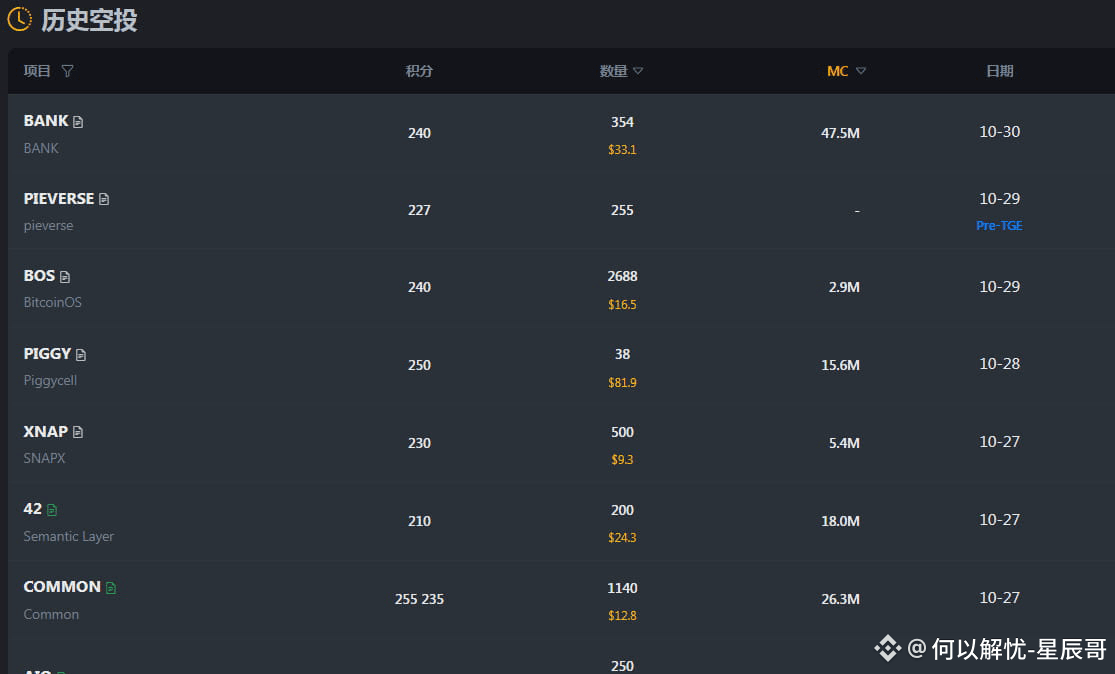Click the 积分 column header
This screenshot has width=1115, height=674.
[419, 71]
